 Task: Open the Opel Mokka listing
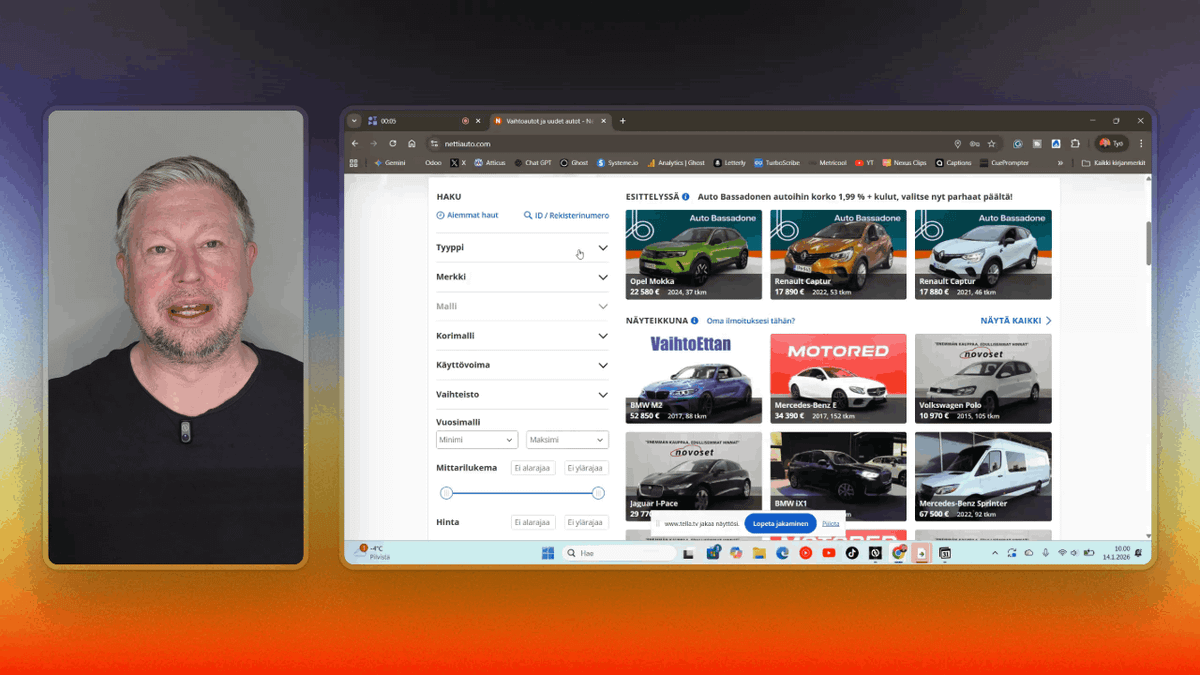pyautogui.click(x=693, y=254)
